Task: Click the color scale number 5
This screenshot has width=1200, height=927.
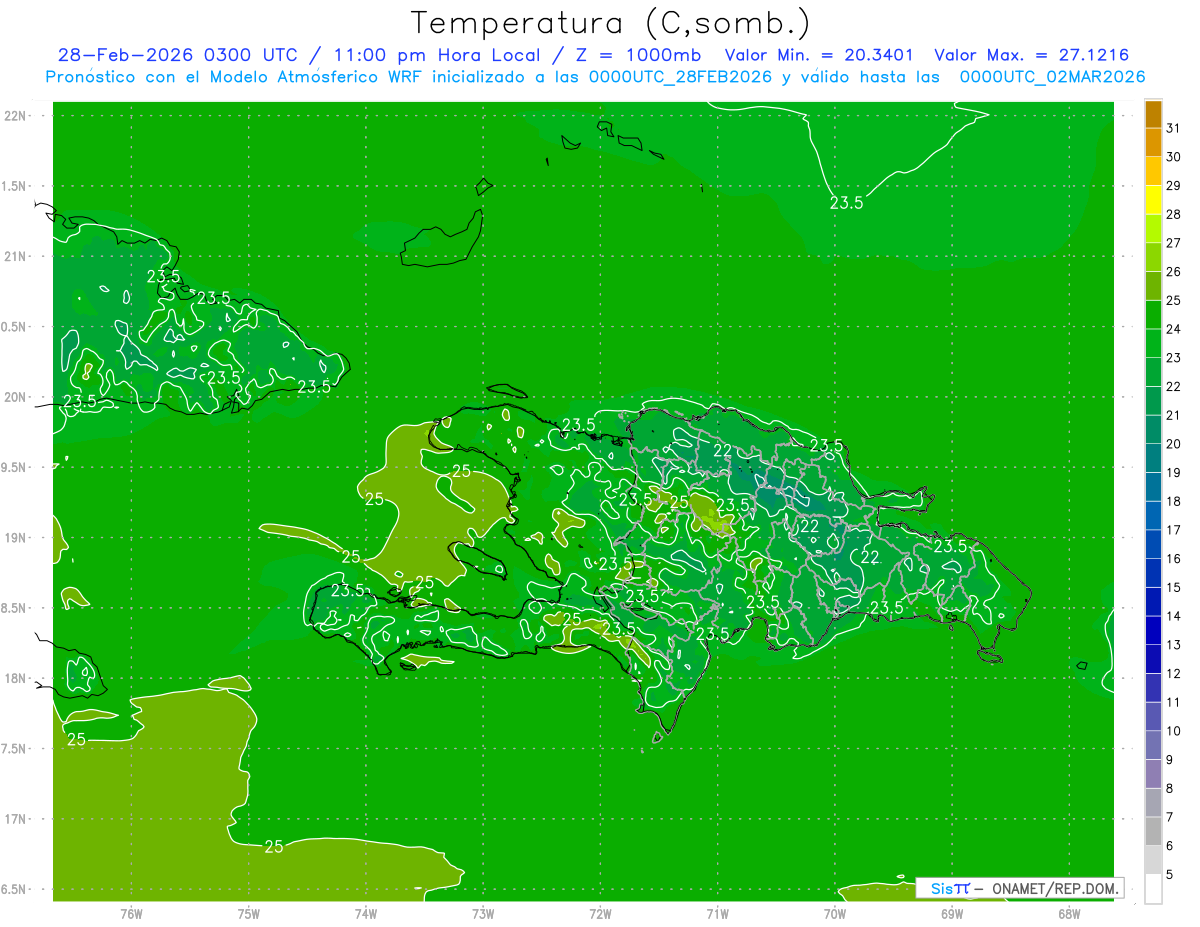Action: pyautogui.click(x=1170, y=875)
